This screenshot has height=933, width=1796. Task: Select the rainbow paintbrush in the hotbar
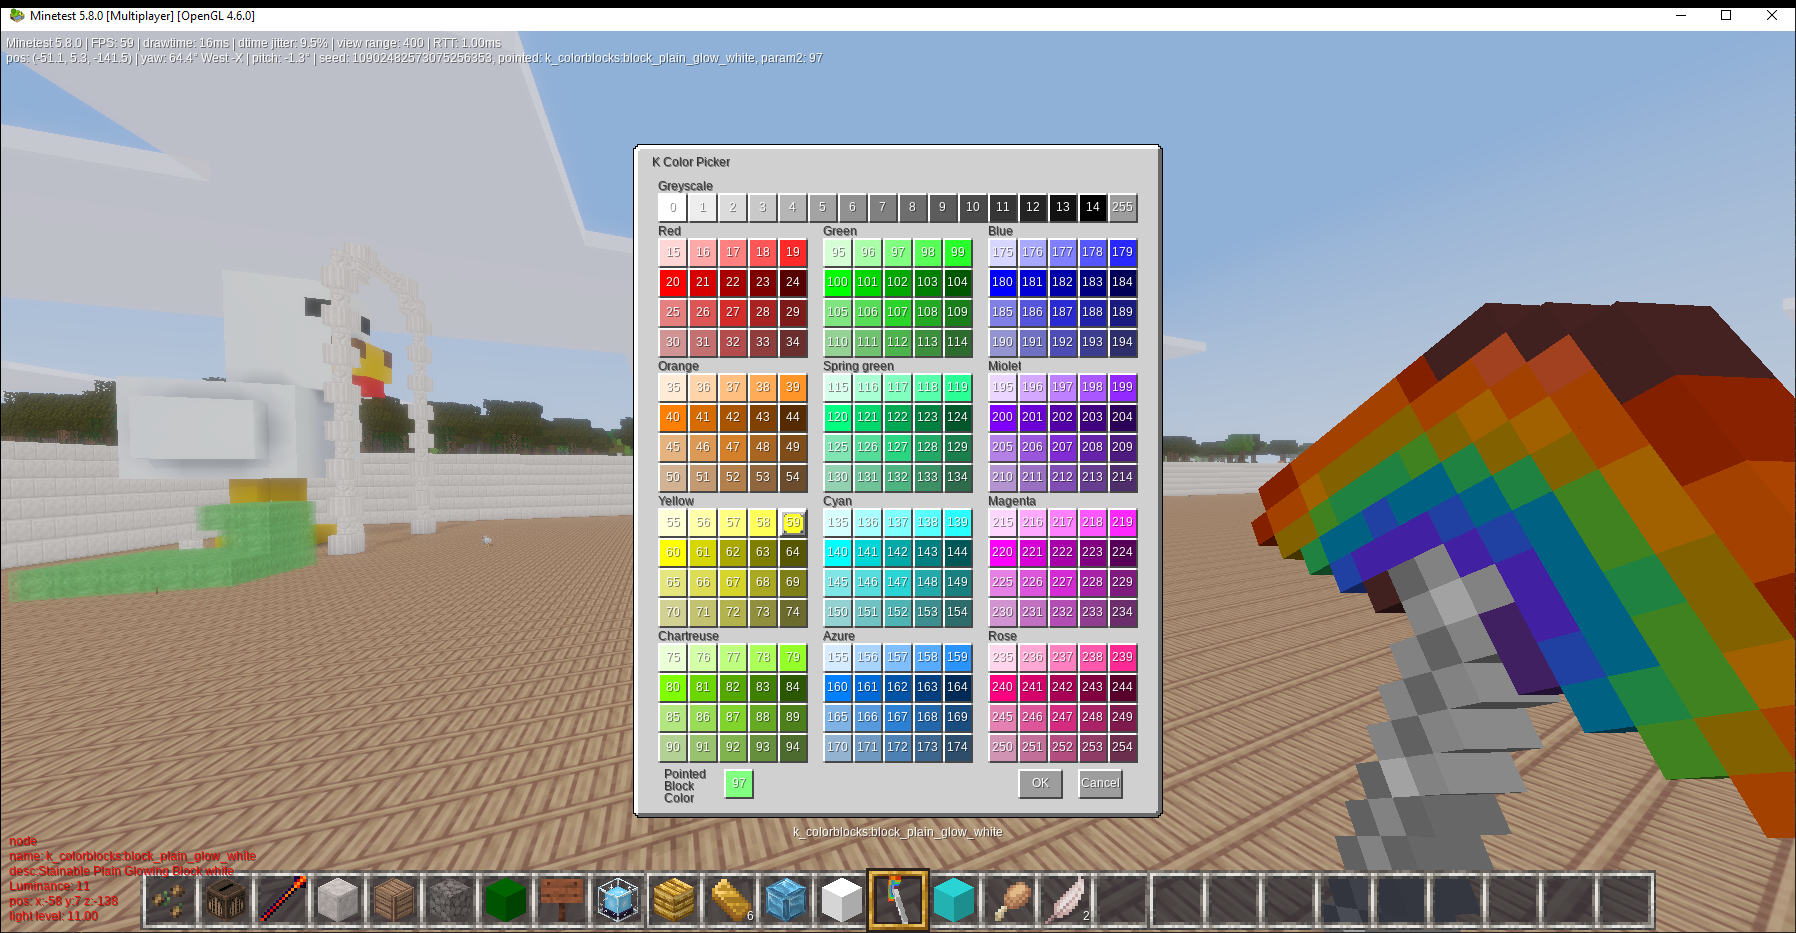click(x=898, y=900)
